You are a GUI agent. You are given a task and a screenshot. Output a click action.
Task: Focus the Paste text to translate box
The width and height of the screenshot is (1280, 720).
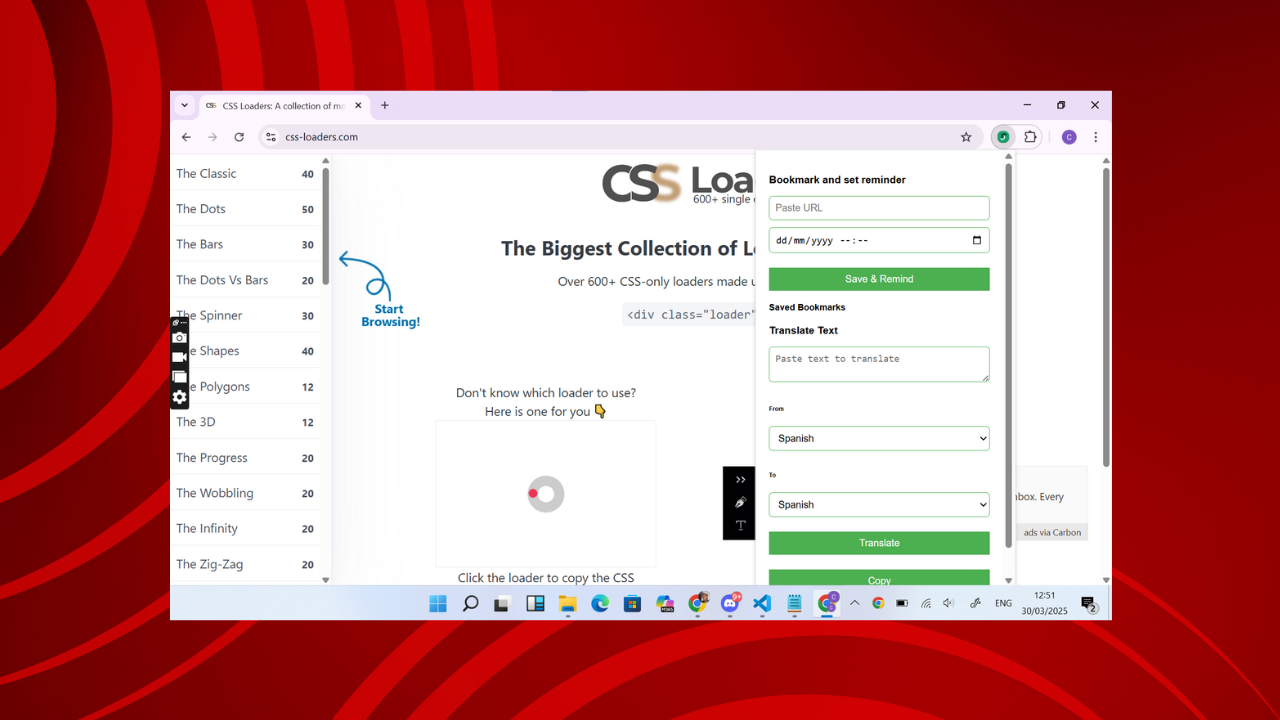coord(879,364)
